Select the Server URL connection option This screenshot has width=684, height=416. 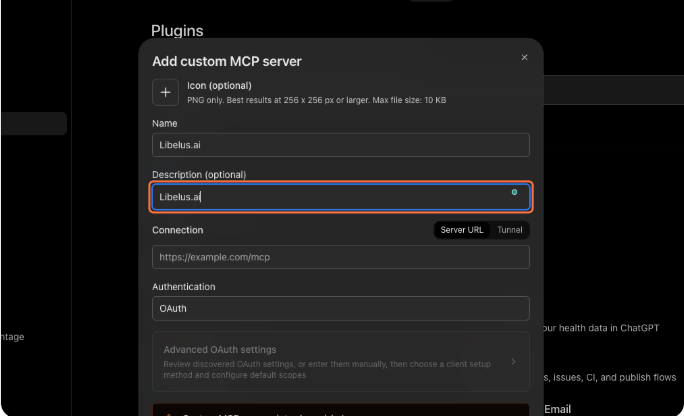(x=462, y=230)
